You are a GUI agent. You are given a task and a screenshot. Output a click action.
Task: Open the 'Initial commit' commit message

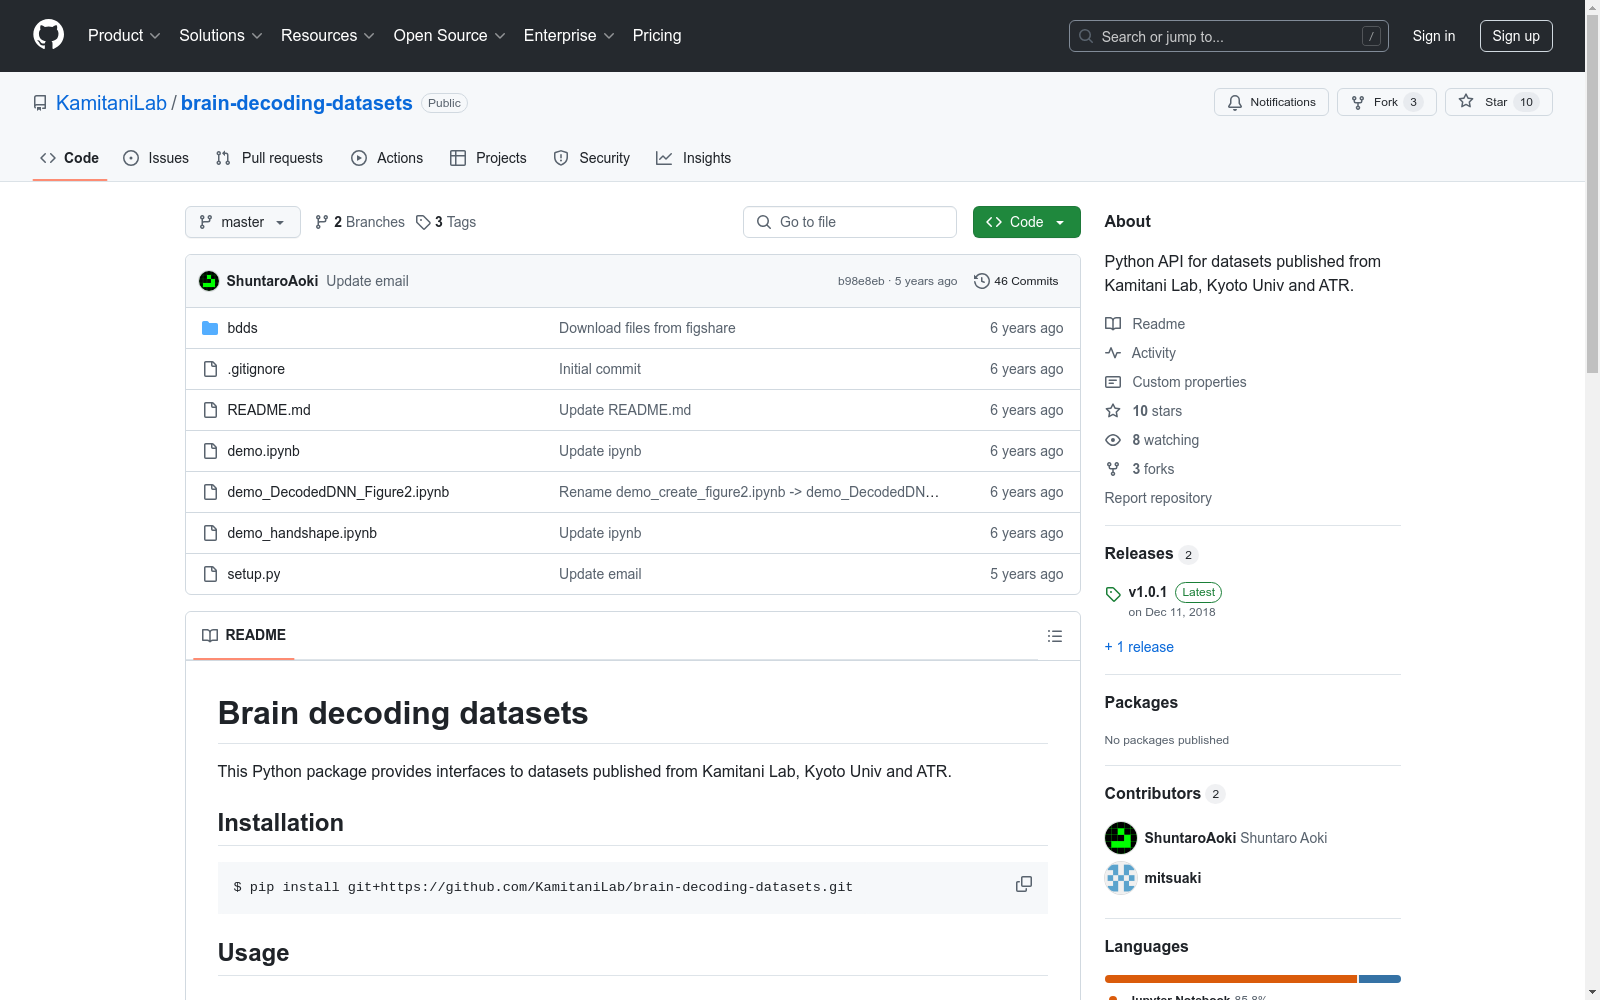(600, 369)
